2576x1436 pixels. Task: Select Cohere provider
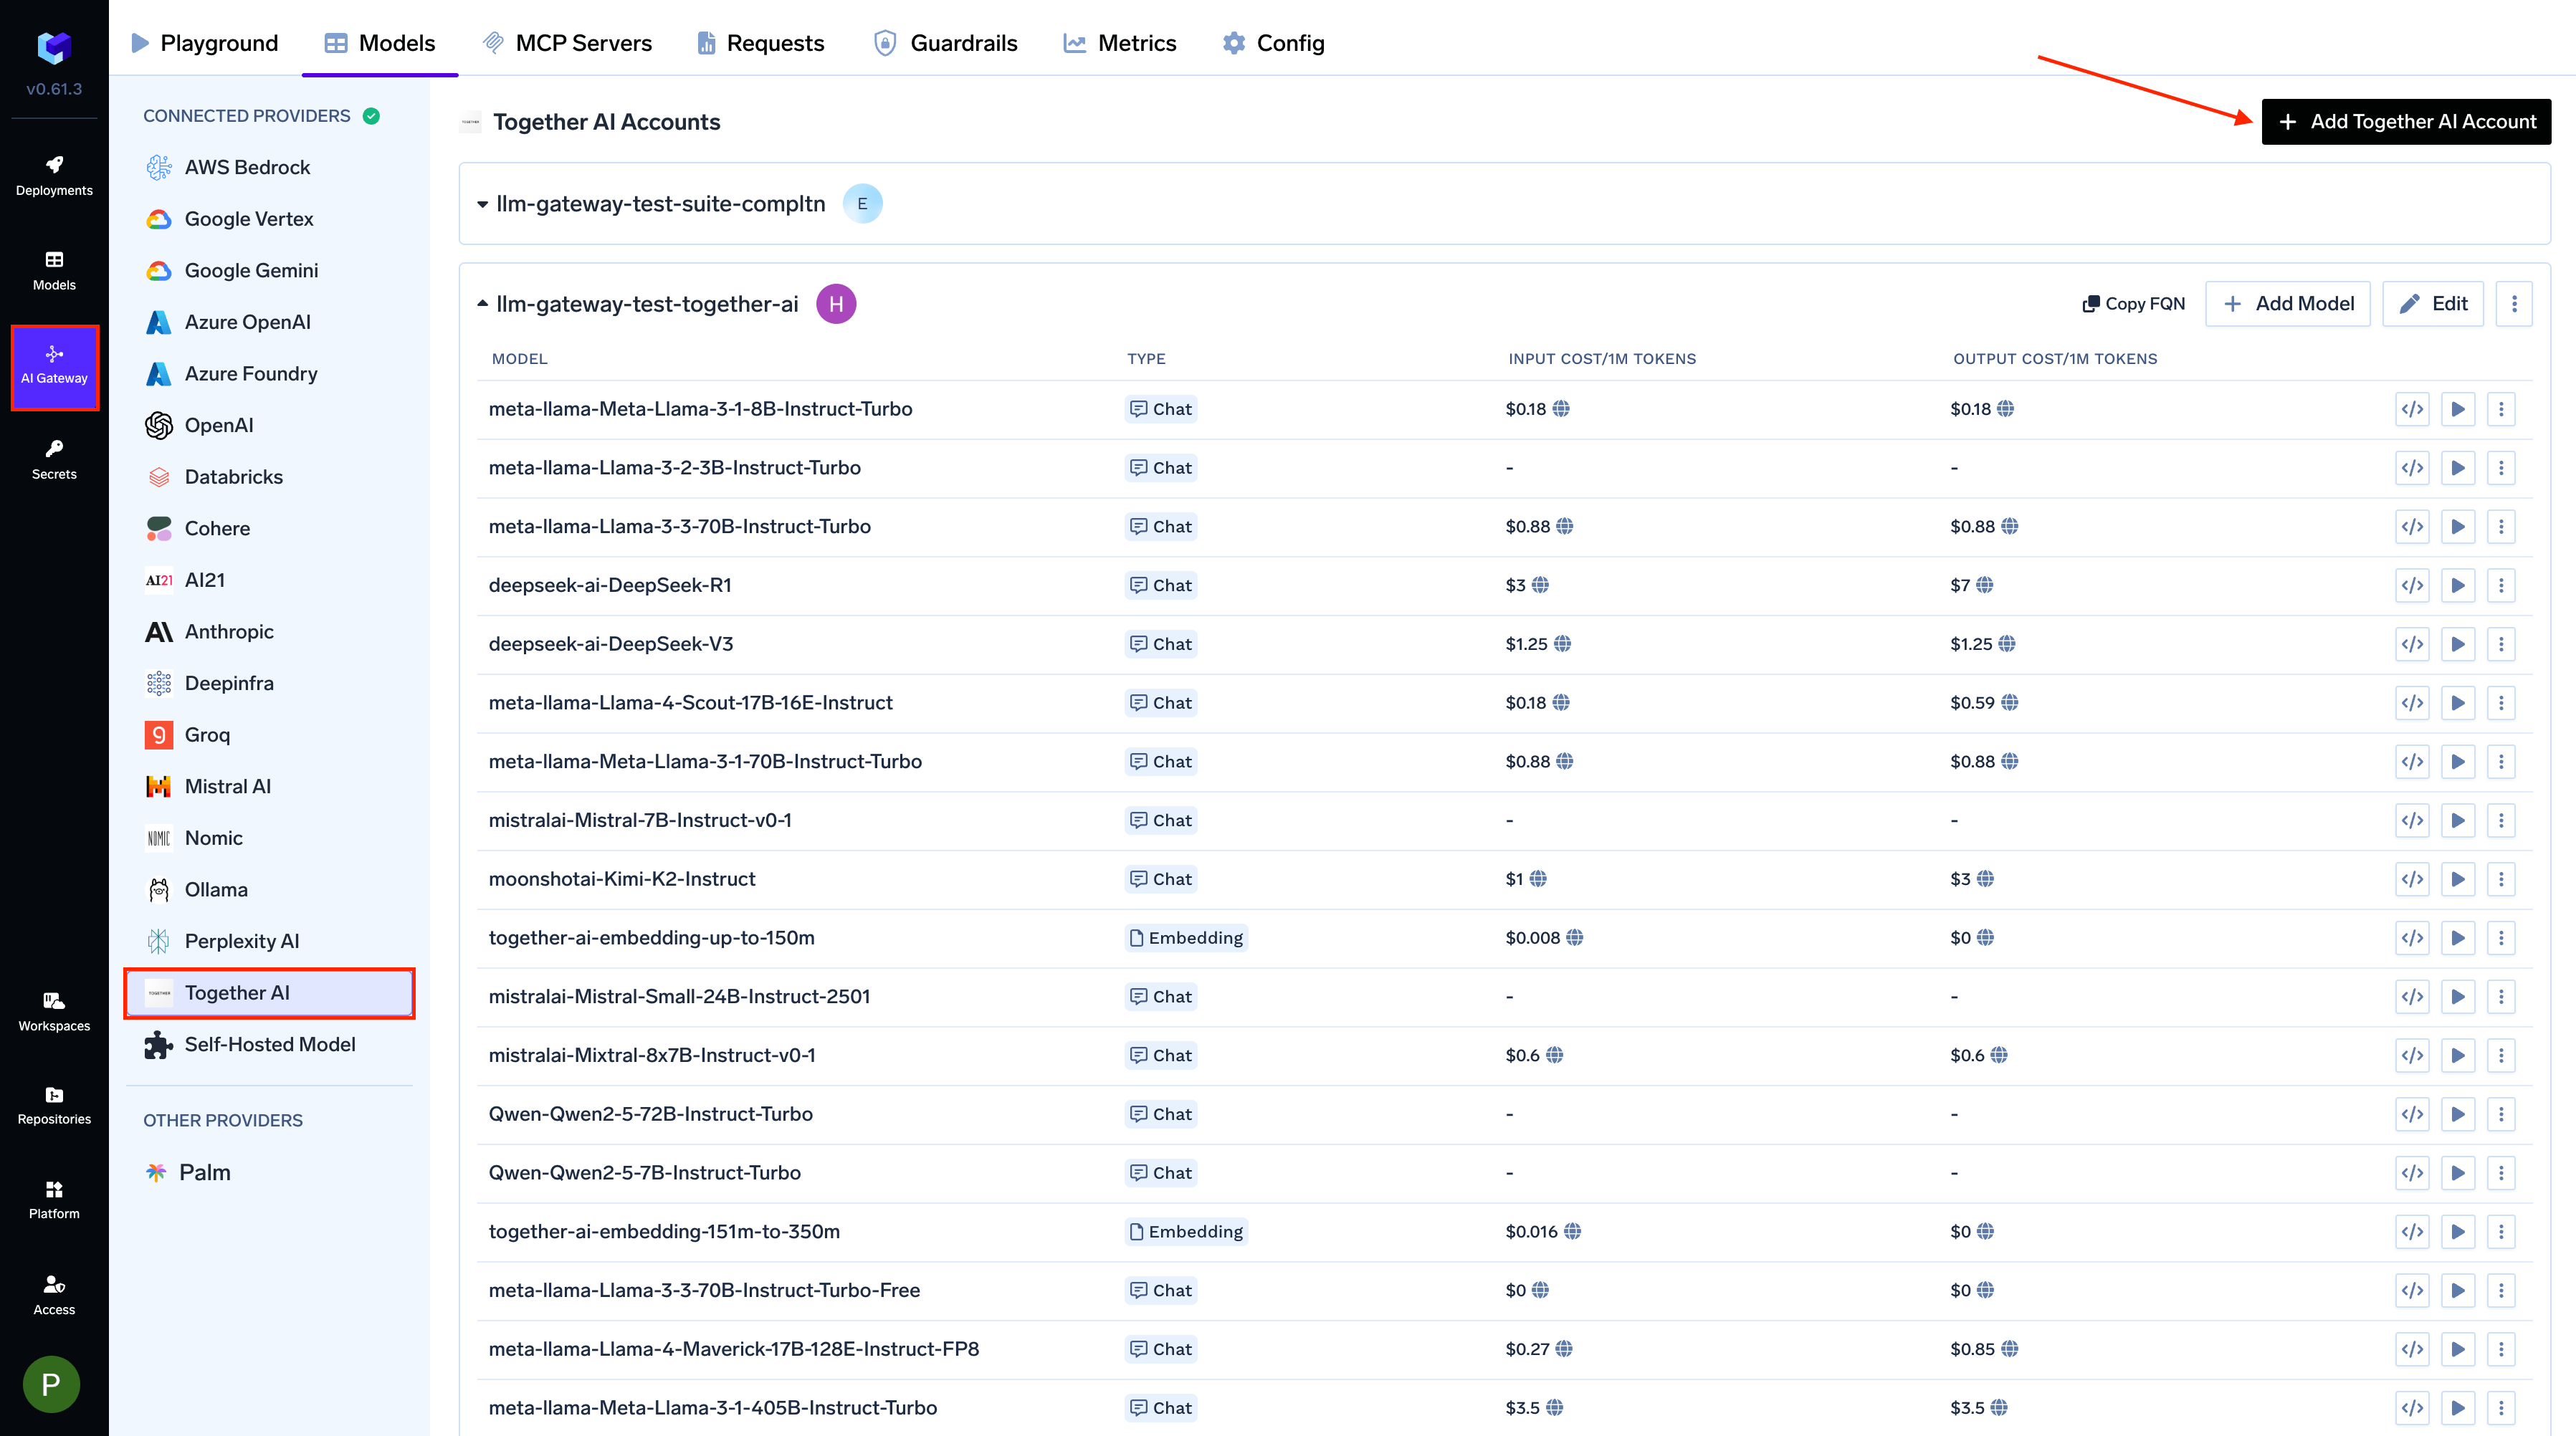[x=270, y=529]
